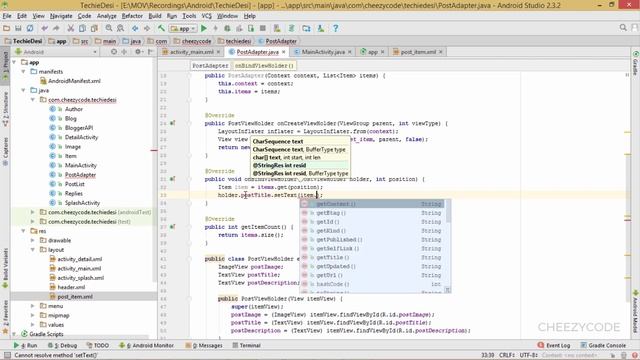This screenshot has width=640, height=360.
Task: Collapse the manifests folder
Action: (x=24, y=72)
